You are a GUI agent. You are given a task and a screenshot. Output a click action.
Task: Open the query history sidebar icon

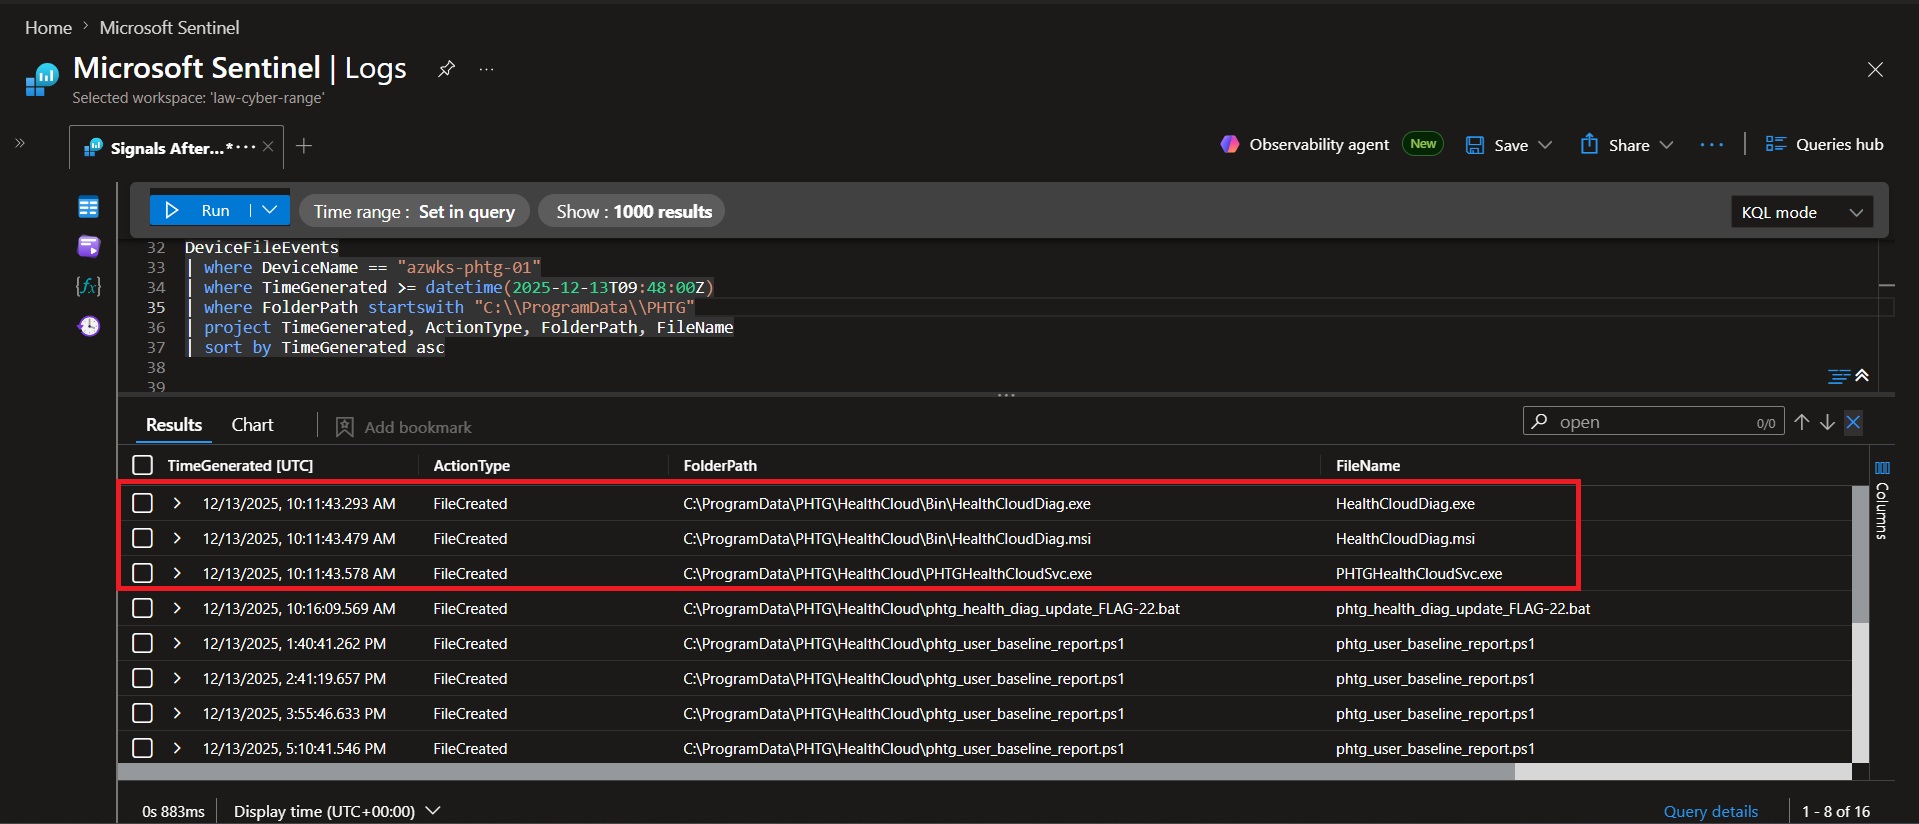(89, 326)
